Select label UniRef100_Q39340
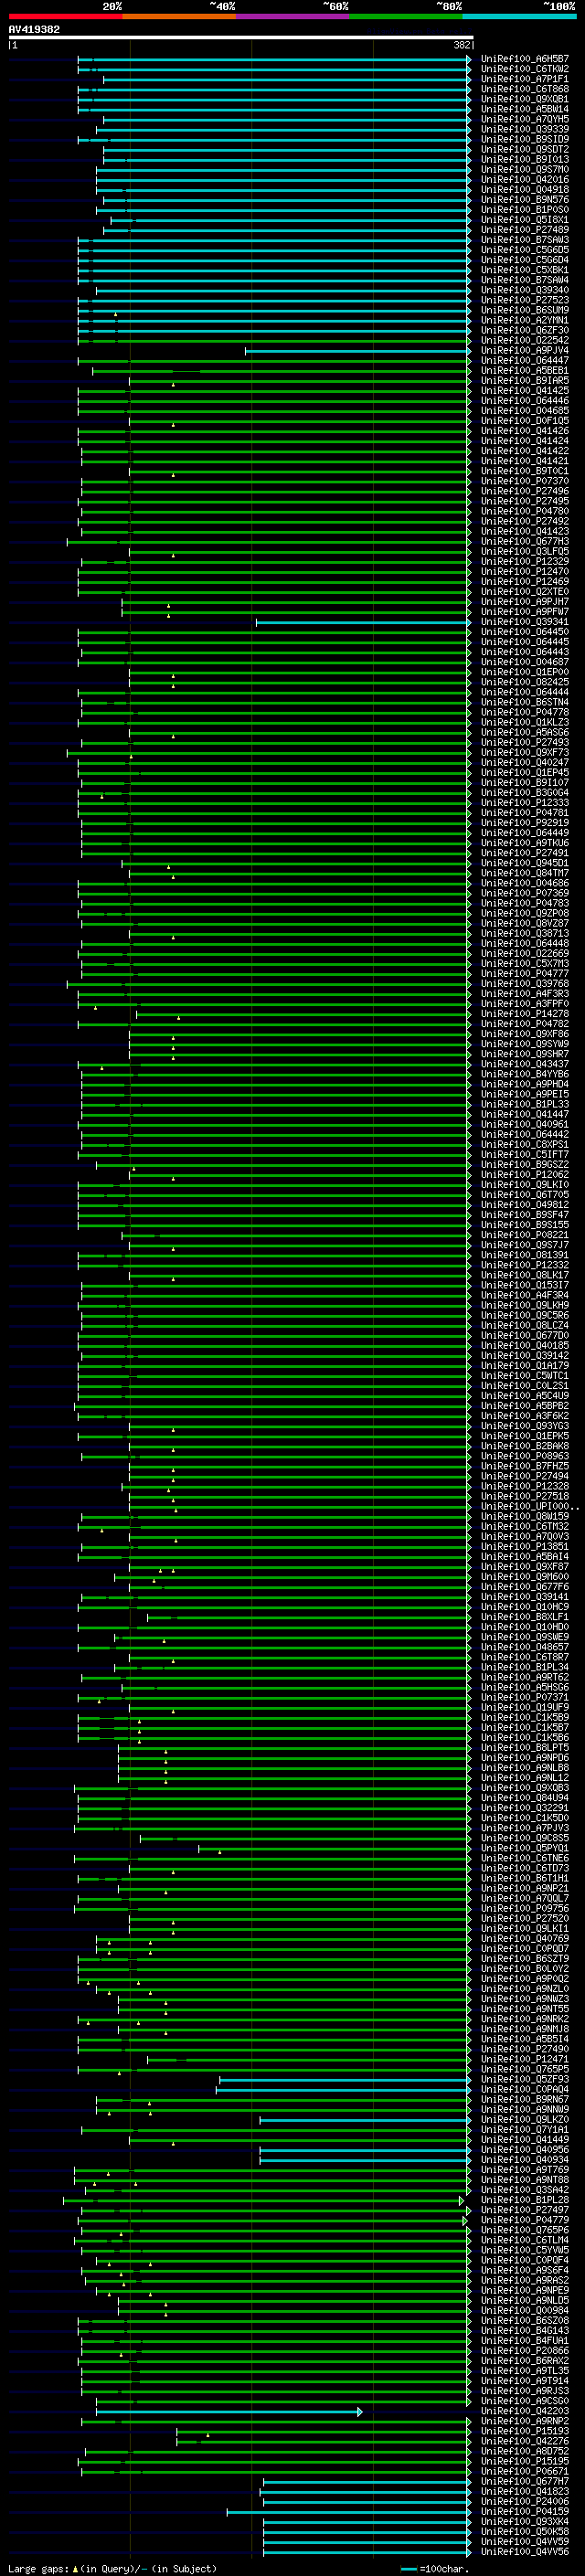The width and height of the screenshot is (585, 2576). [x=524, y=290]
